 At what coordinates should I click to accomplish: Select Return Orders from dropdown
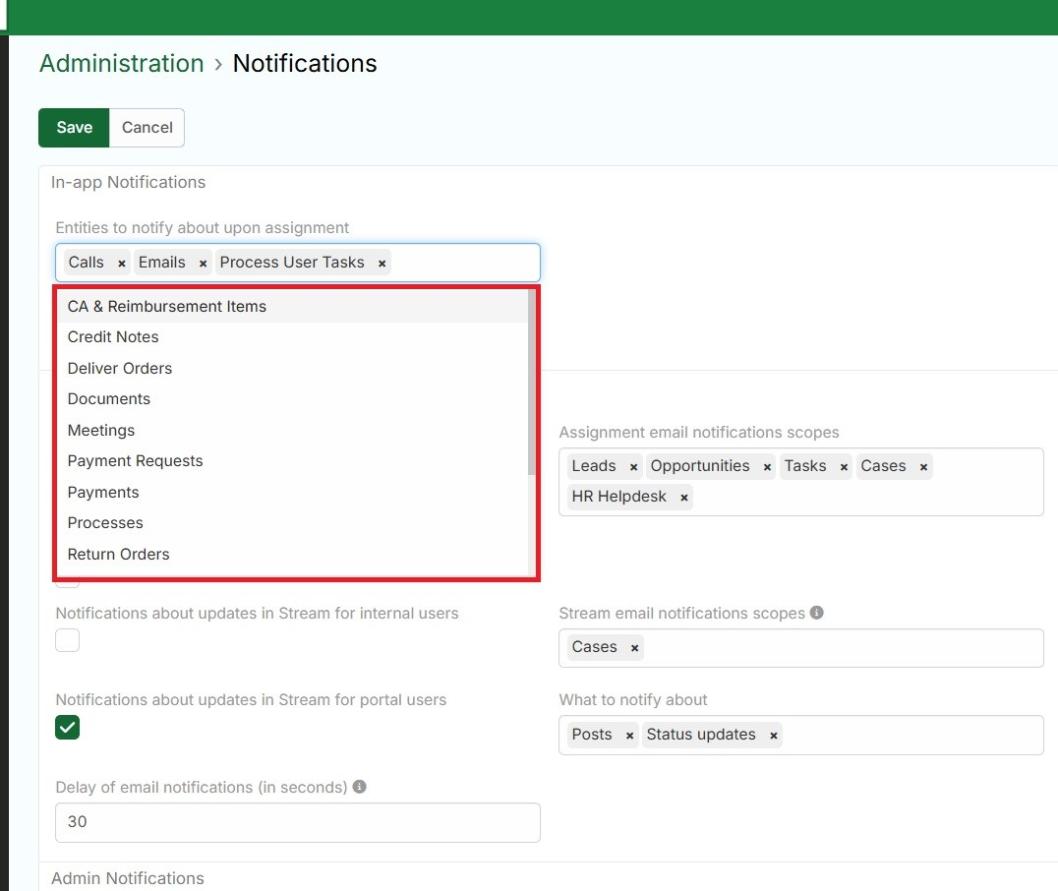click(x=118, y=554)
